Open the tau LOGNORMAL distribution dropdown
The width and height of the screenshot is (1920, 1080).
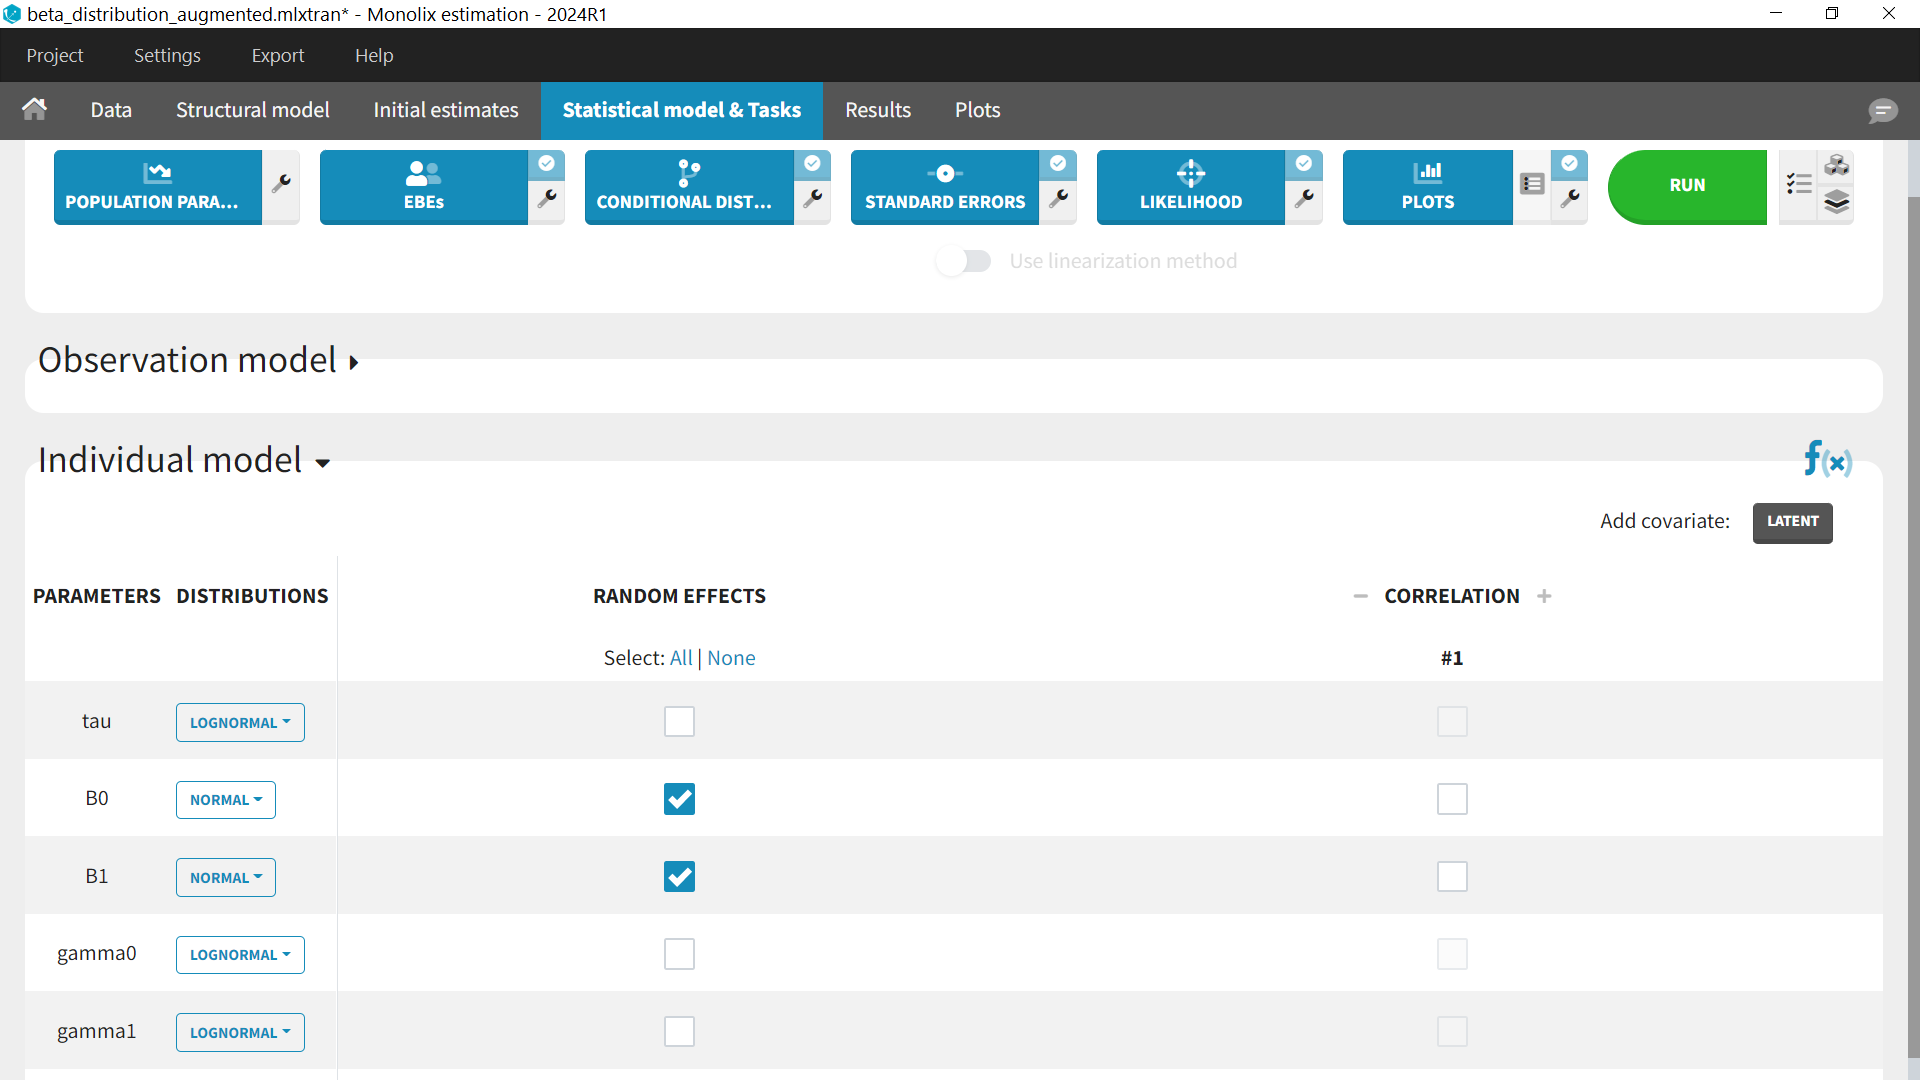(240, 722)
